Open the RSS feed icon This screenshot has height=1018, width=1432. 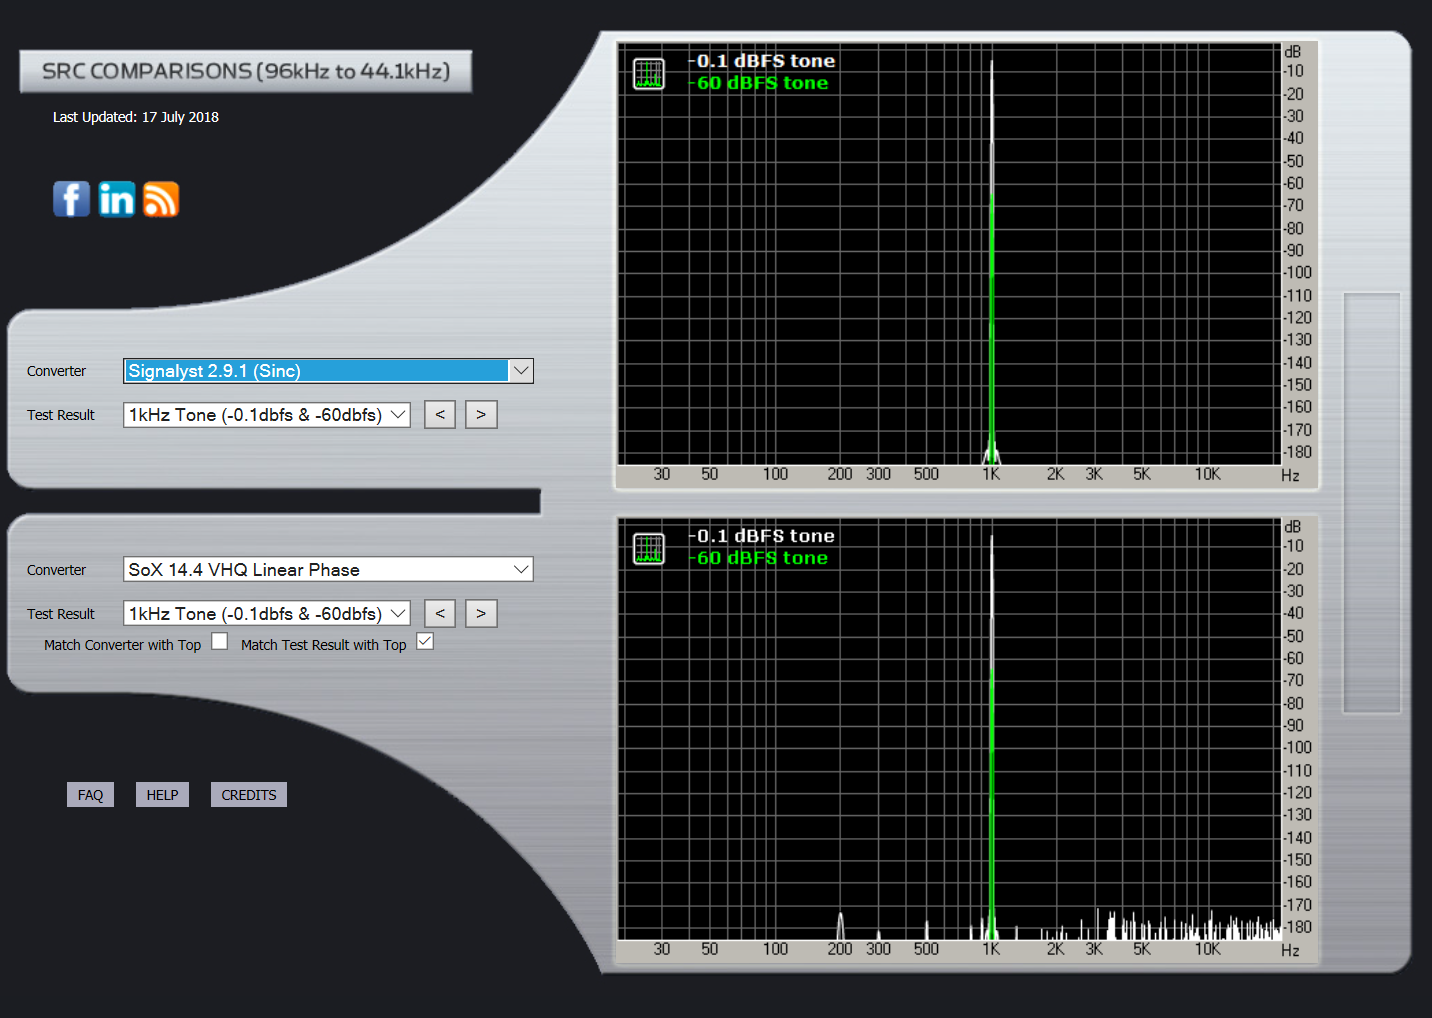tap(161, 199)
